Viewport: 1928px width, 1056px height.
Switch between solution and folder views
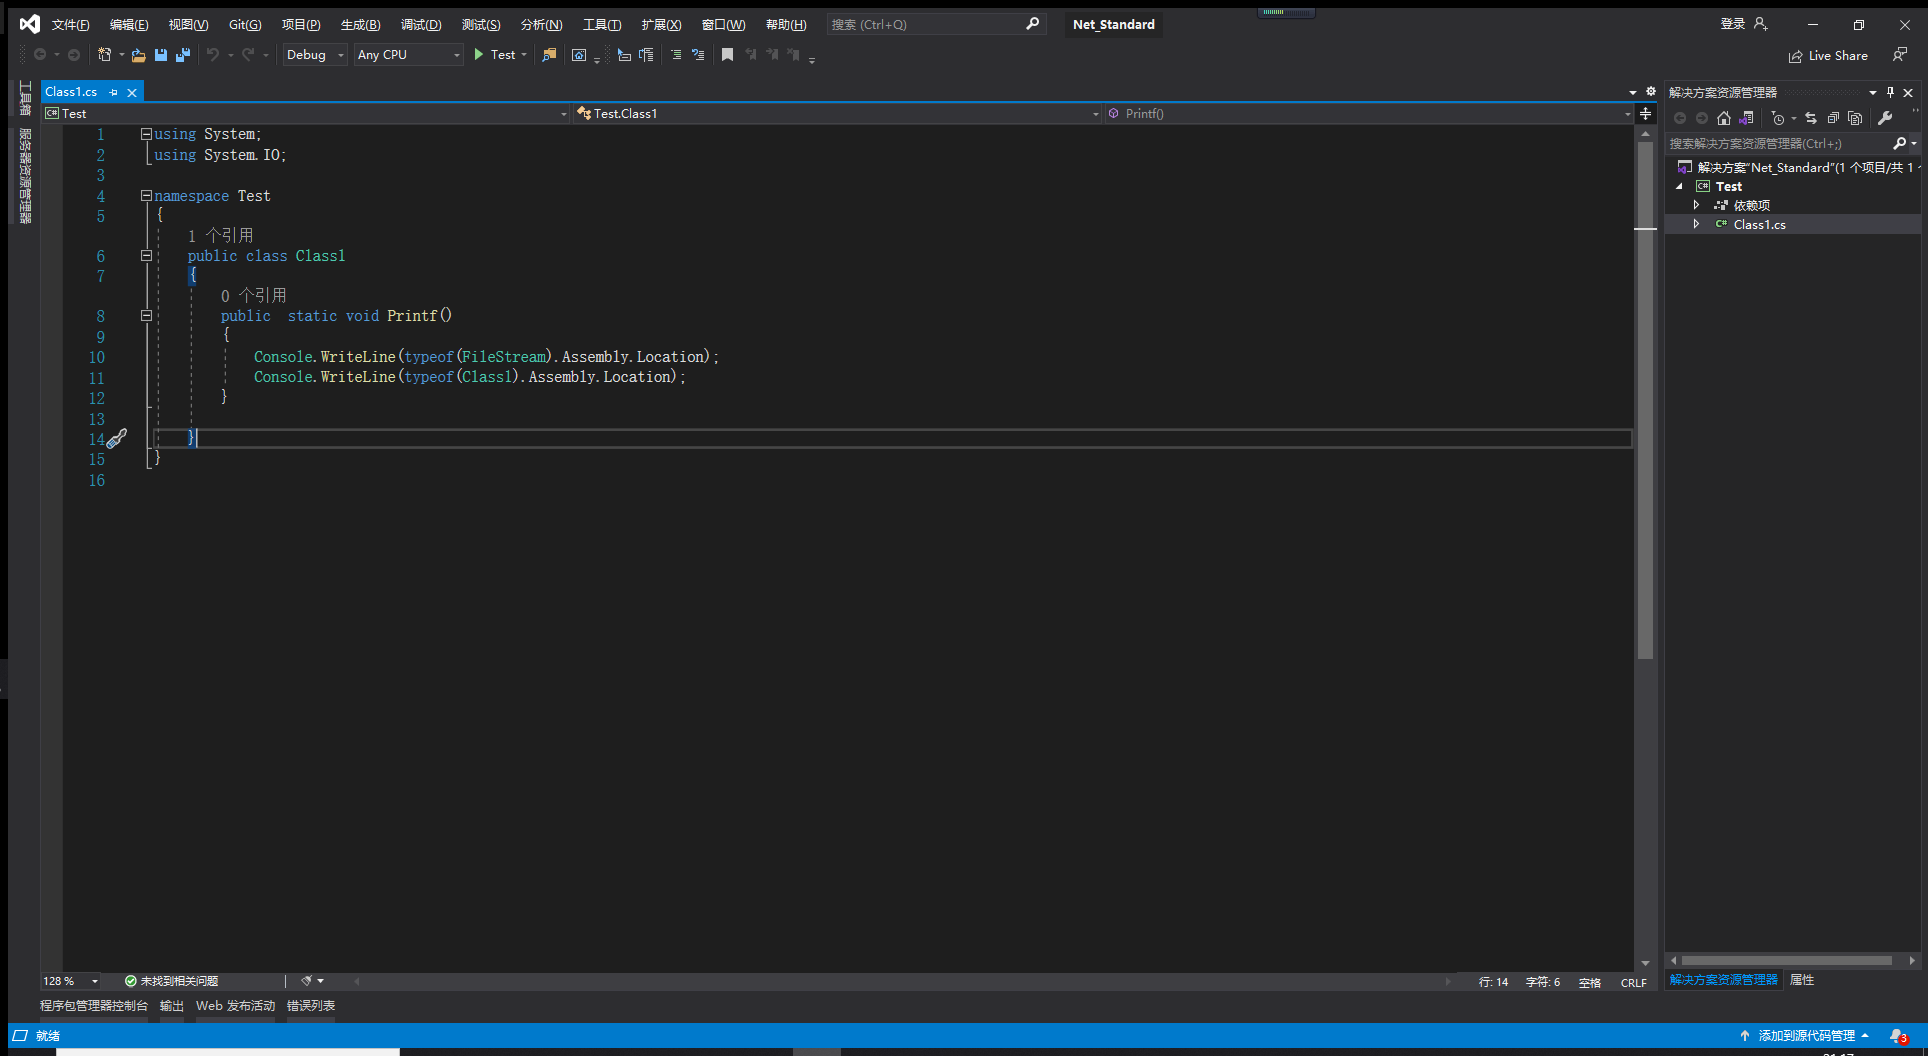point(1746,118)
